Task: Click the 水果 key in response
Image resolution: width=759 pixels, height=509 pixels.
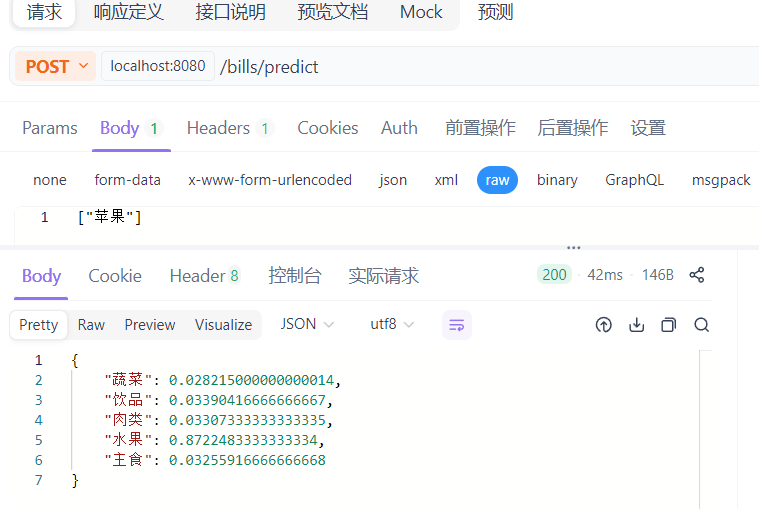Action: coord(128,440)
